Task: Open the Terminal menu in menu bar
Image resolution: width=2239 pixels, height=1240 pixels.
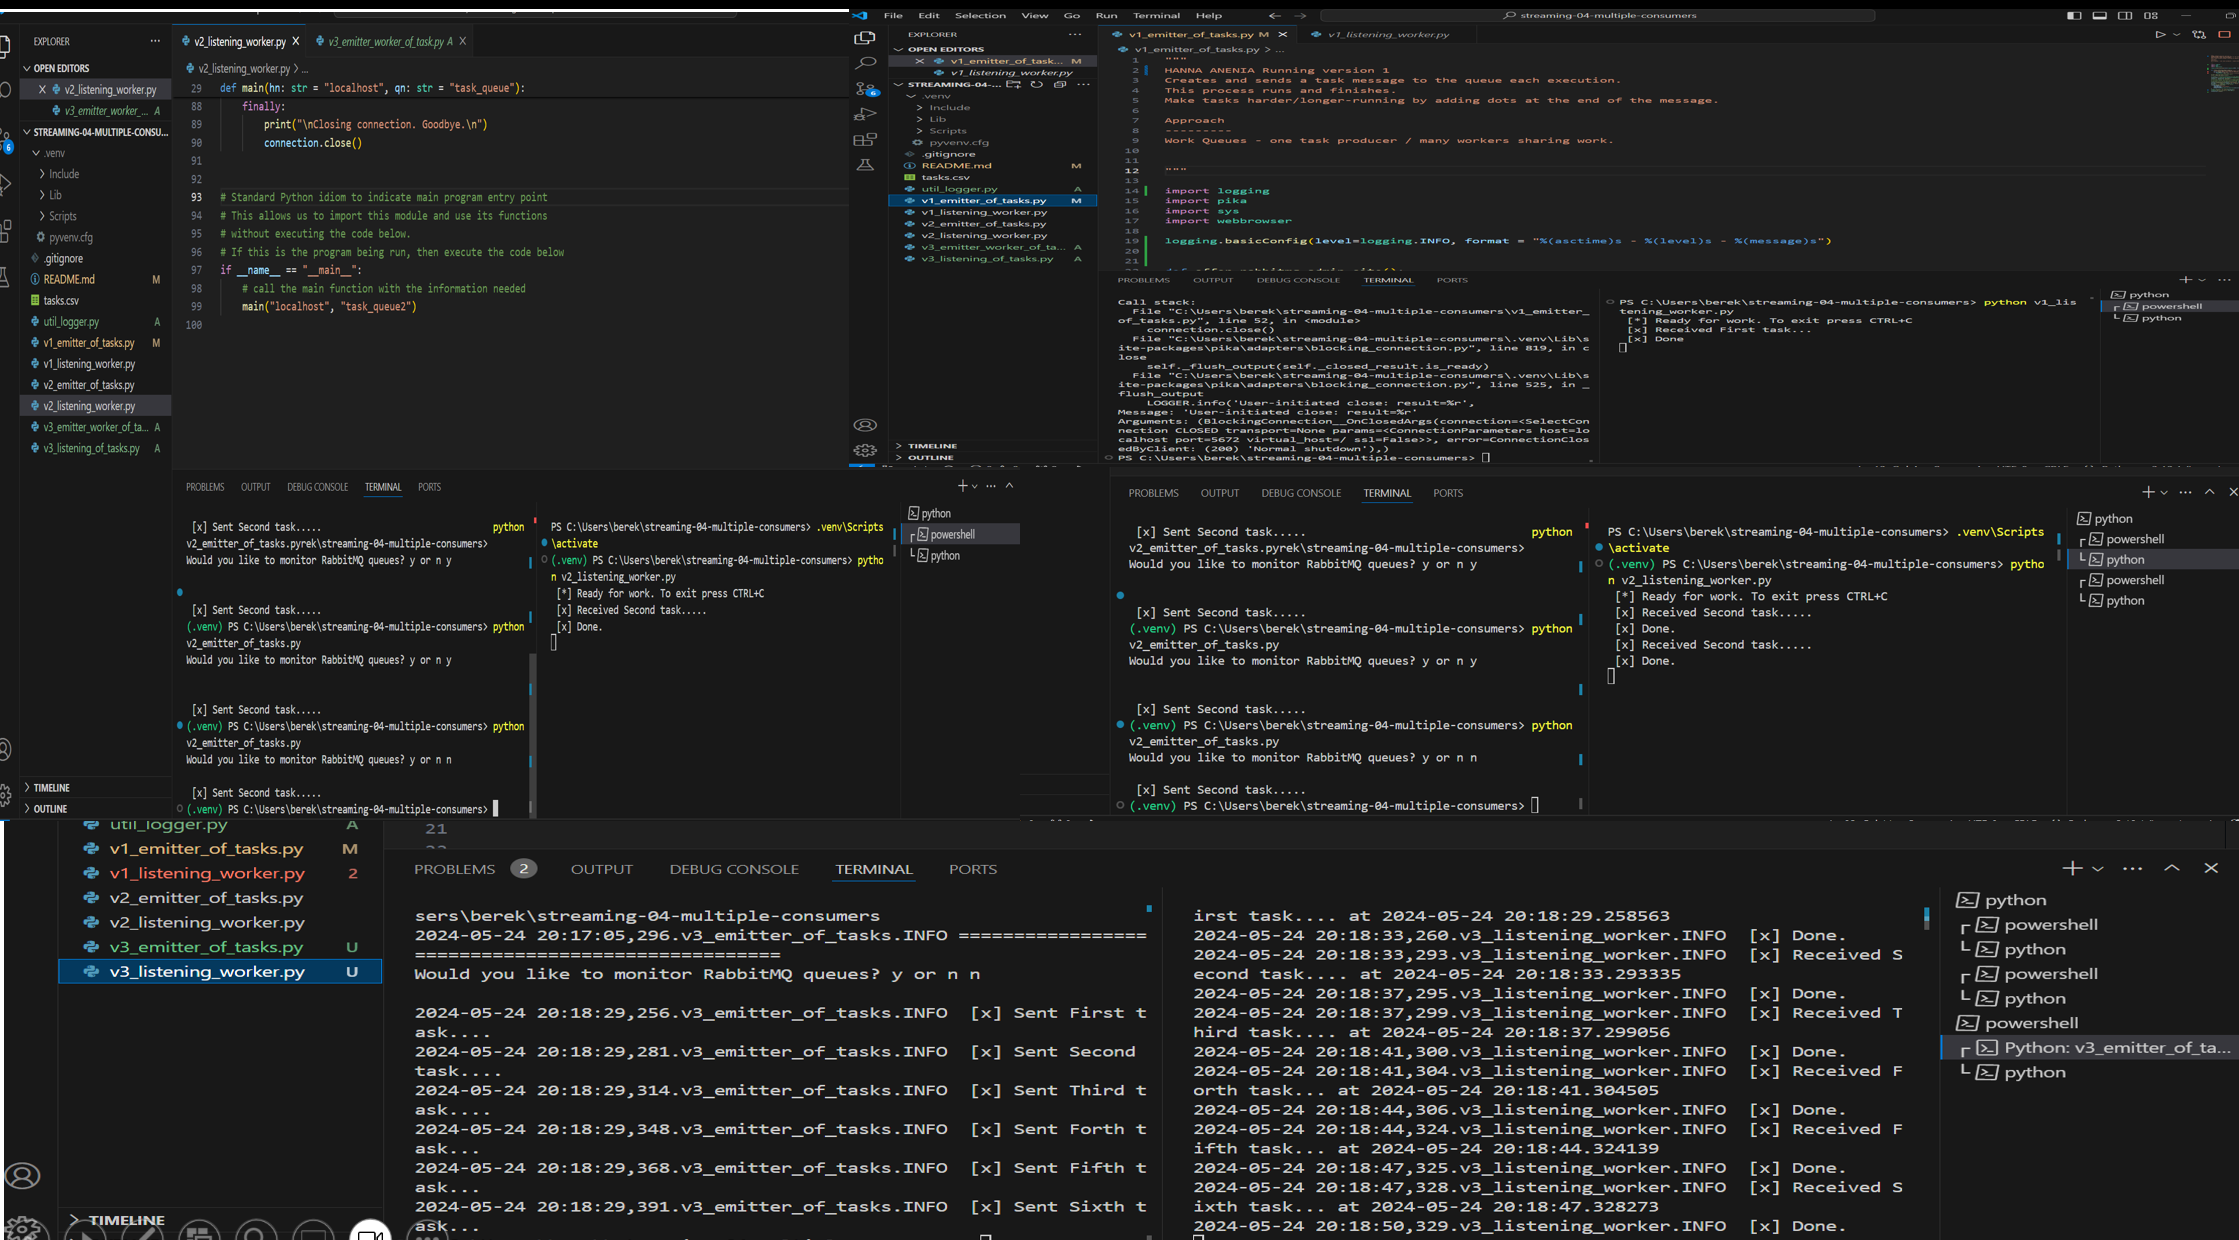Action: [1156, 15]
